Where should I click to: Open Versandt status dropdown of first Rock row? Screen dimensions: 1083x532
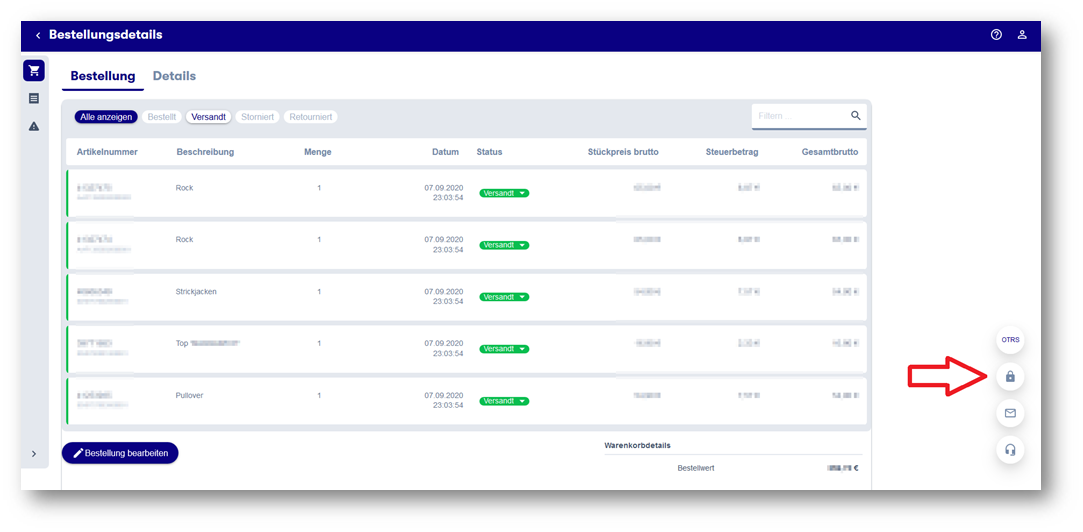(x=504, y=193)
